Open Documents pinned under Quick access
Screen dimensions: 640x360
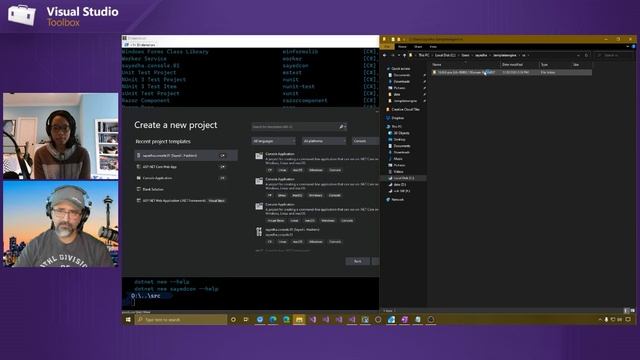click(401, 75)
